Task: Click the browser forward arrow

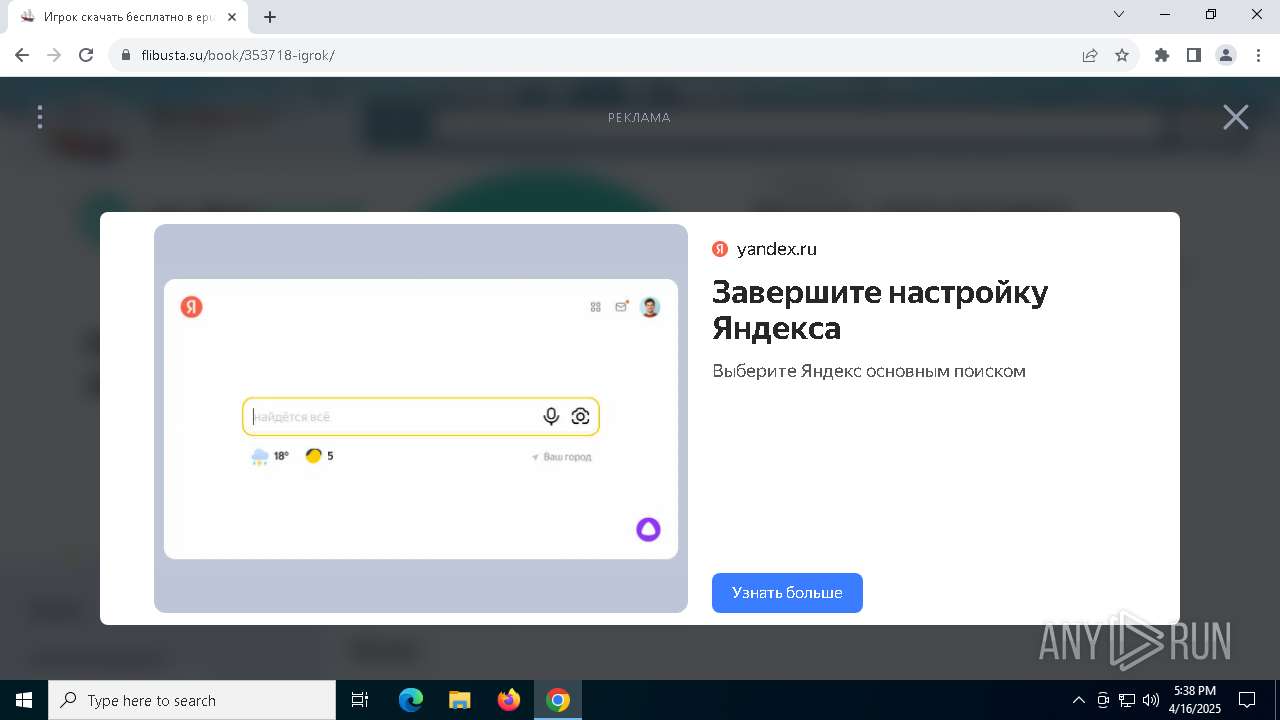Action: pos(54,55)
